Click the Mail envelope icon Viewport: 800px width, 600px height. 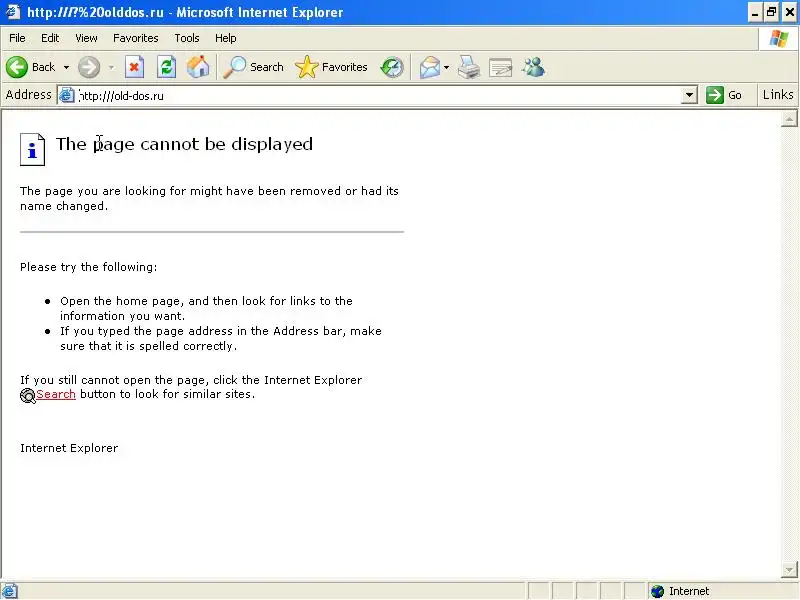tap(430, 67)
